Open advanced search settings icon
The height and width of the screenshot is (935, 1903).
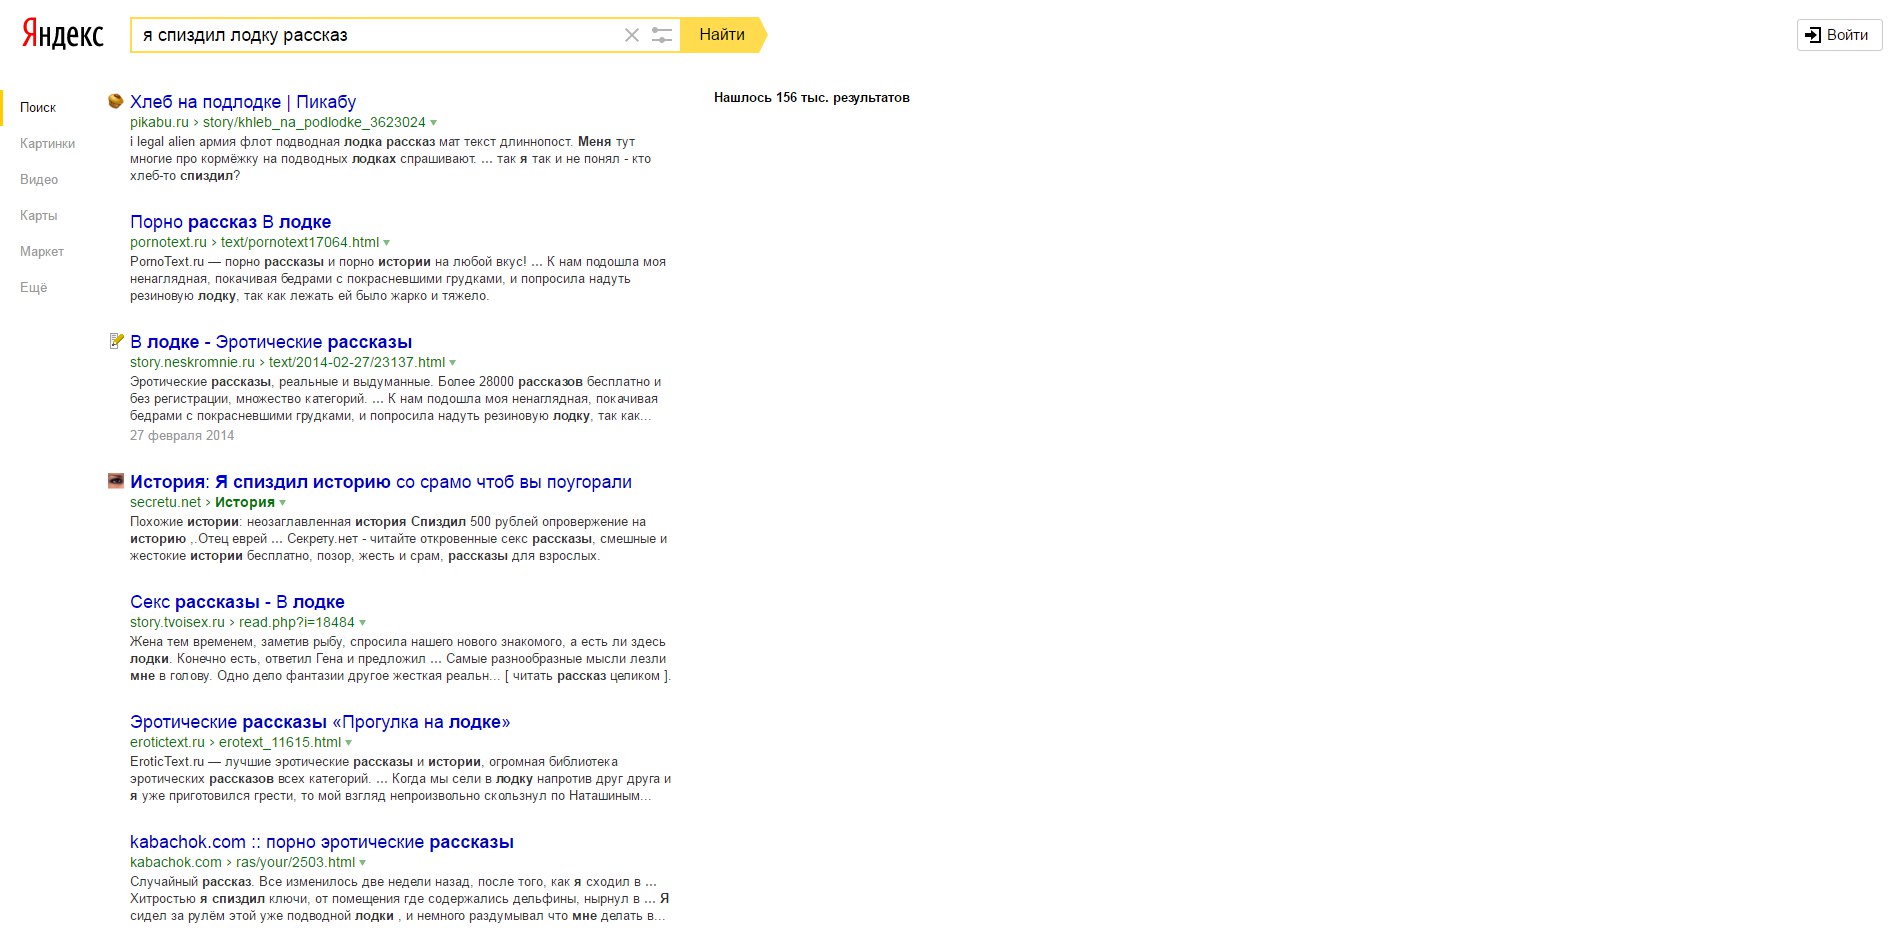click(x=661, y=35)
